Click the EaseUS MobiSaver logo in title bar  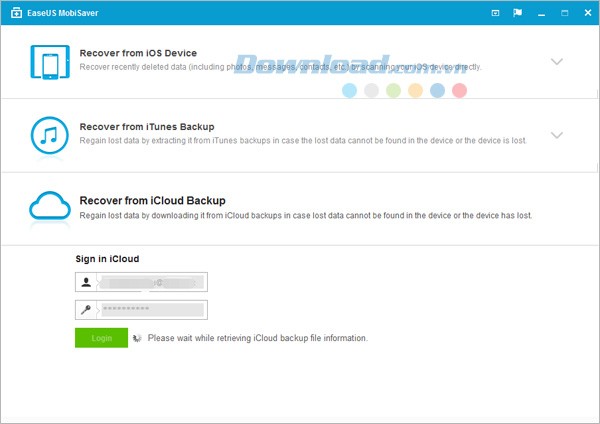(x=16, y=13)
